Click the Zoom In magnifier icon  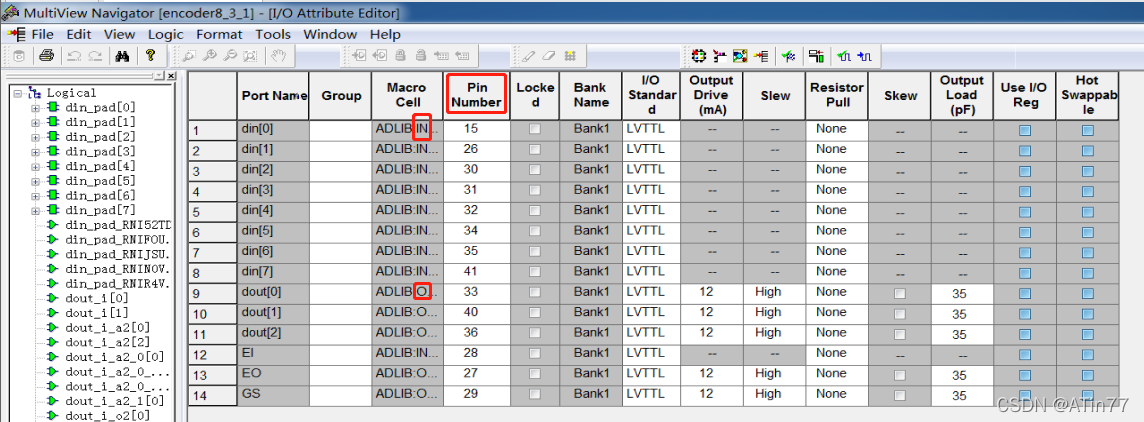tap(209, 55)
